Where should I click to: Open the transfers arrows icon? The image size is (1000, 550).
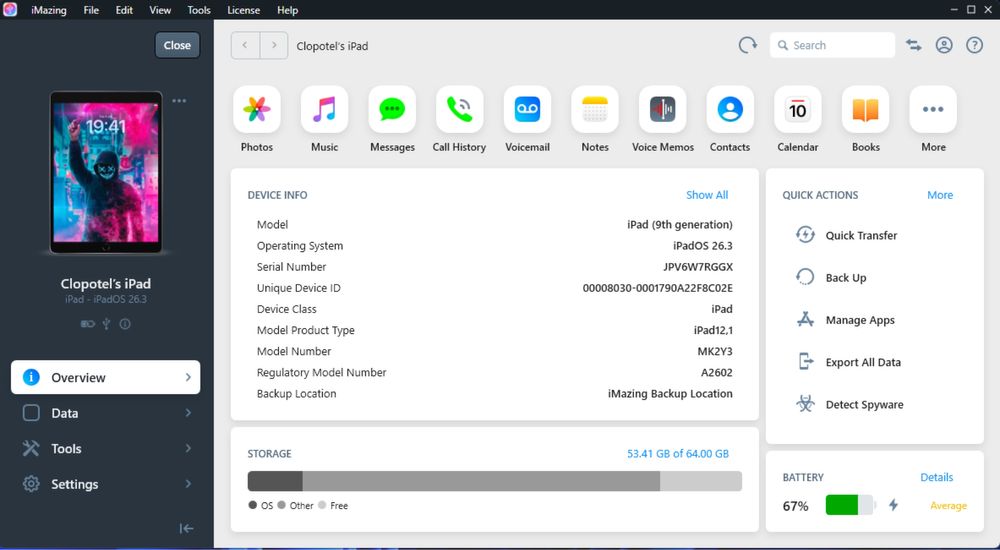click(913, 45)
